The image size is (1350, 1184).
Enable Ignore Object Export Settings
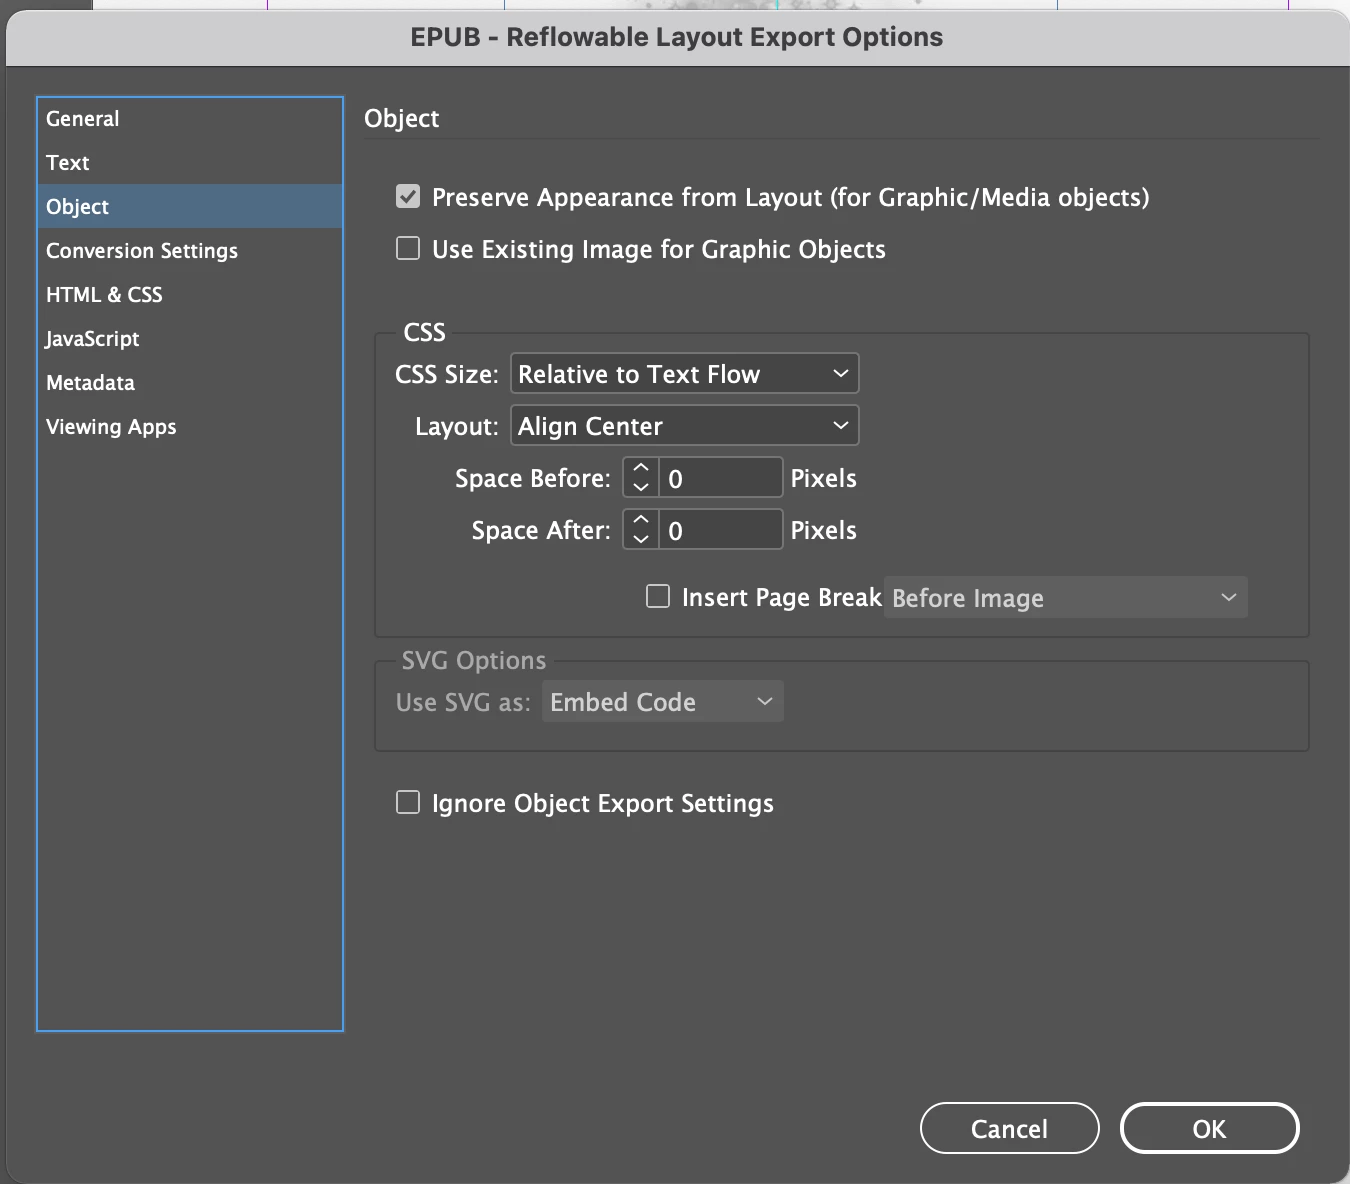pyautogui.click(x=408, y=802)
